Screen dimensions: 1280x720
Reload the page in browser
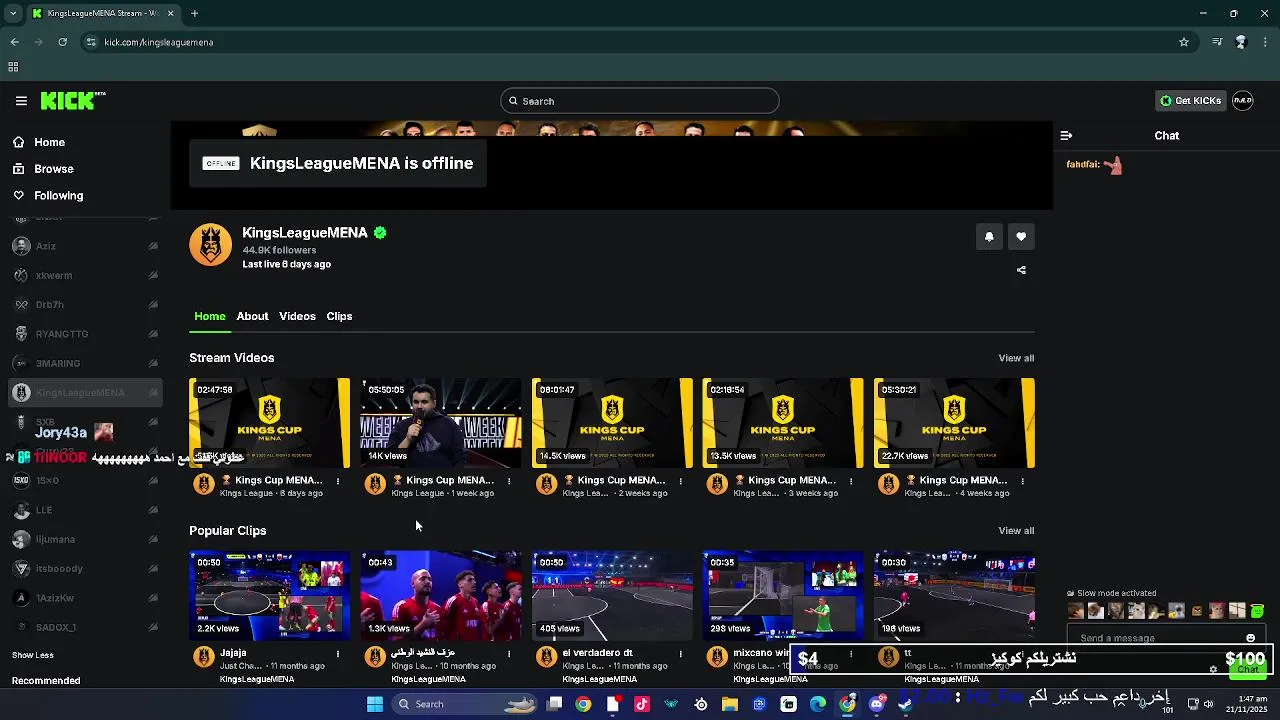62,42
